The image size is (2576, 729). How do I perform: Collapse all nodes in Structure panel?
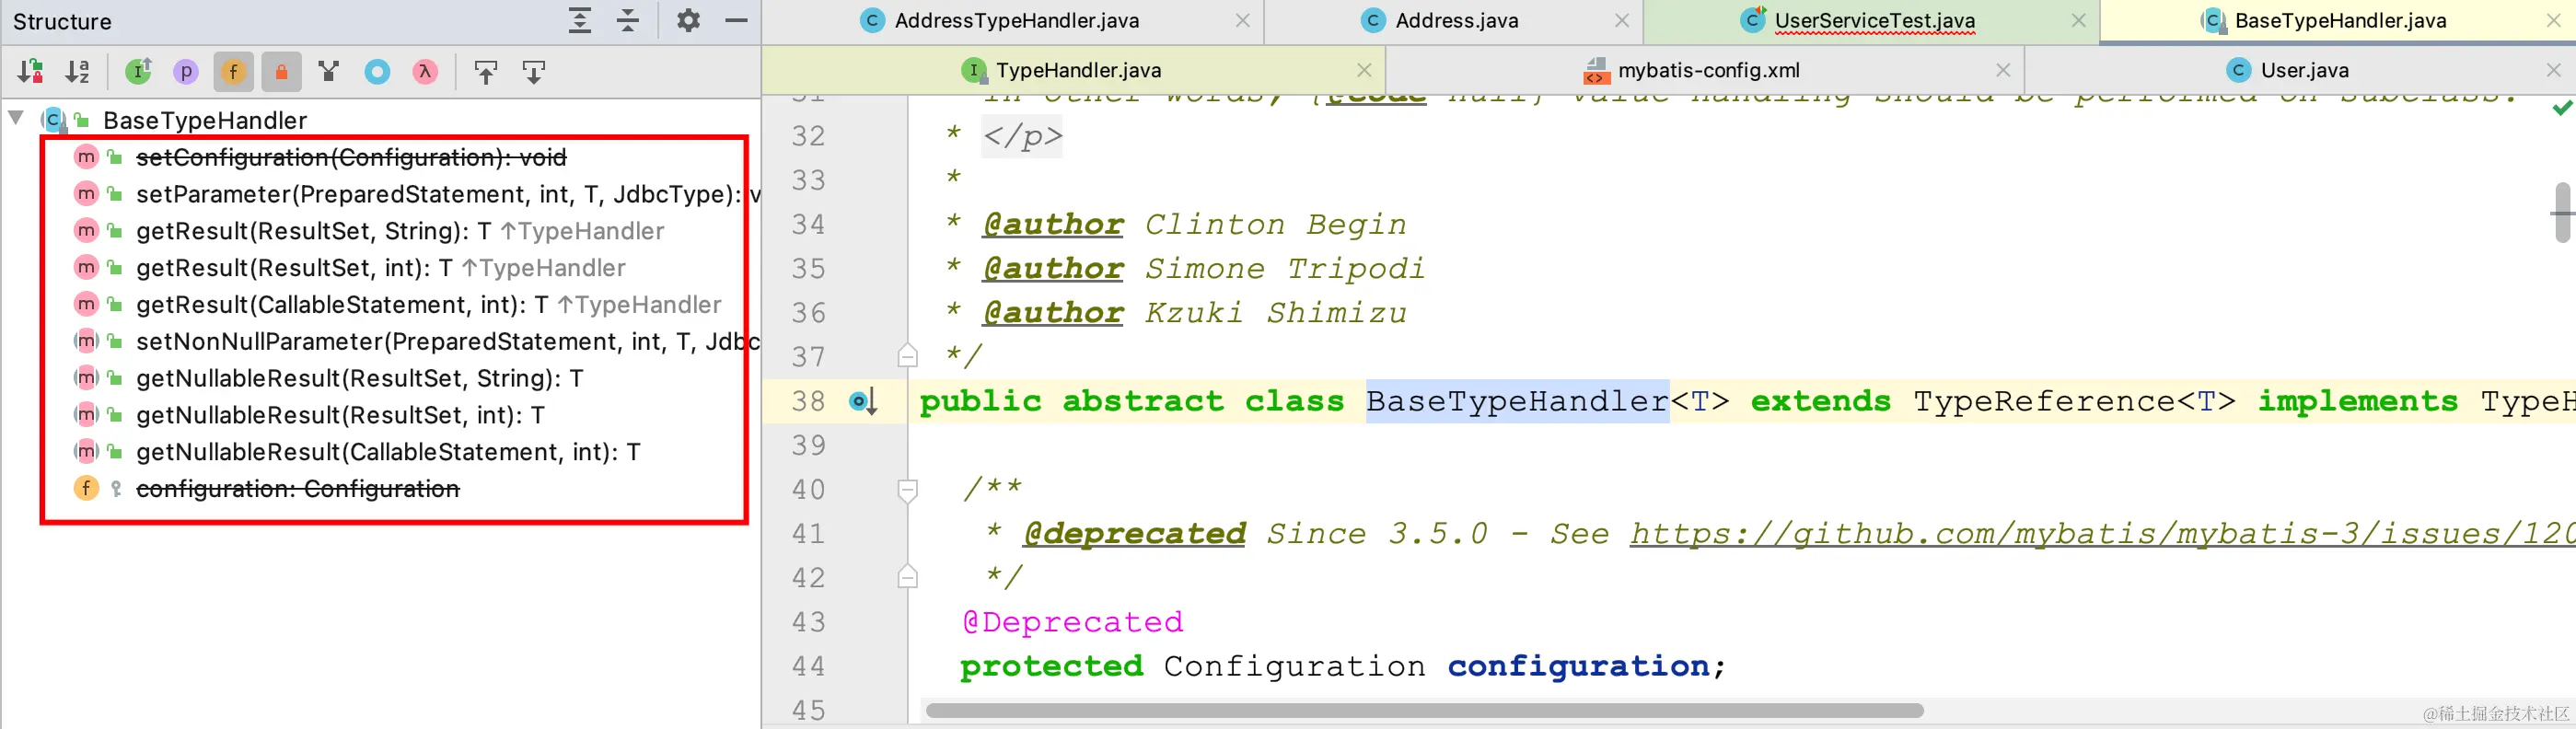(628, 20)
